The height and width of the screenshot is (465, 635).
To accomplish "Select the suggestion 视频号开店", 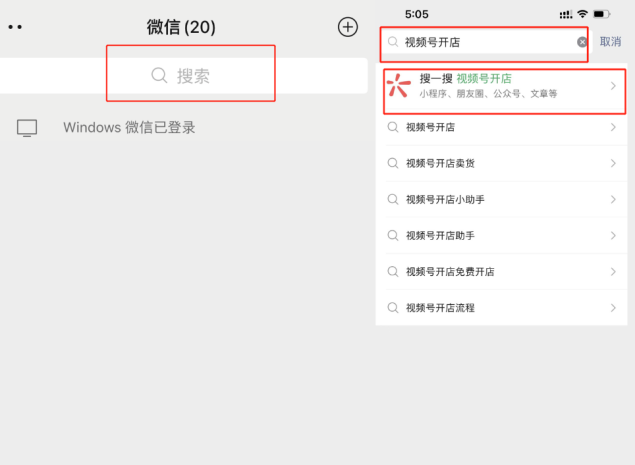I will pyautogui.click(x=501, y=127).
